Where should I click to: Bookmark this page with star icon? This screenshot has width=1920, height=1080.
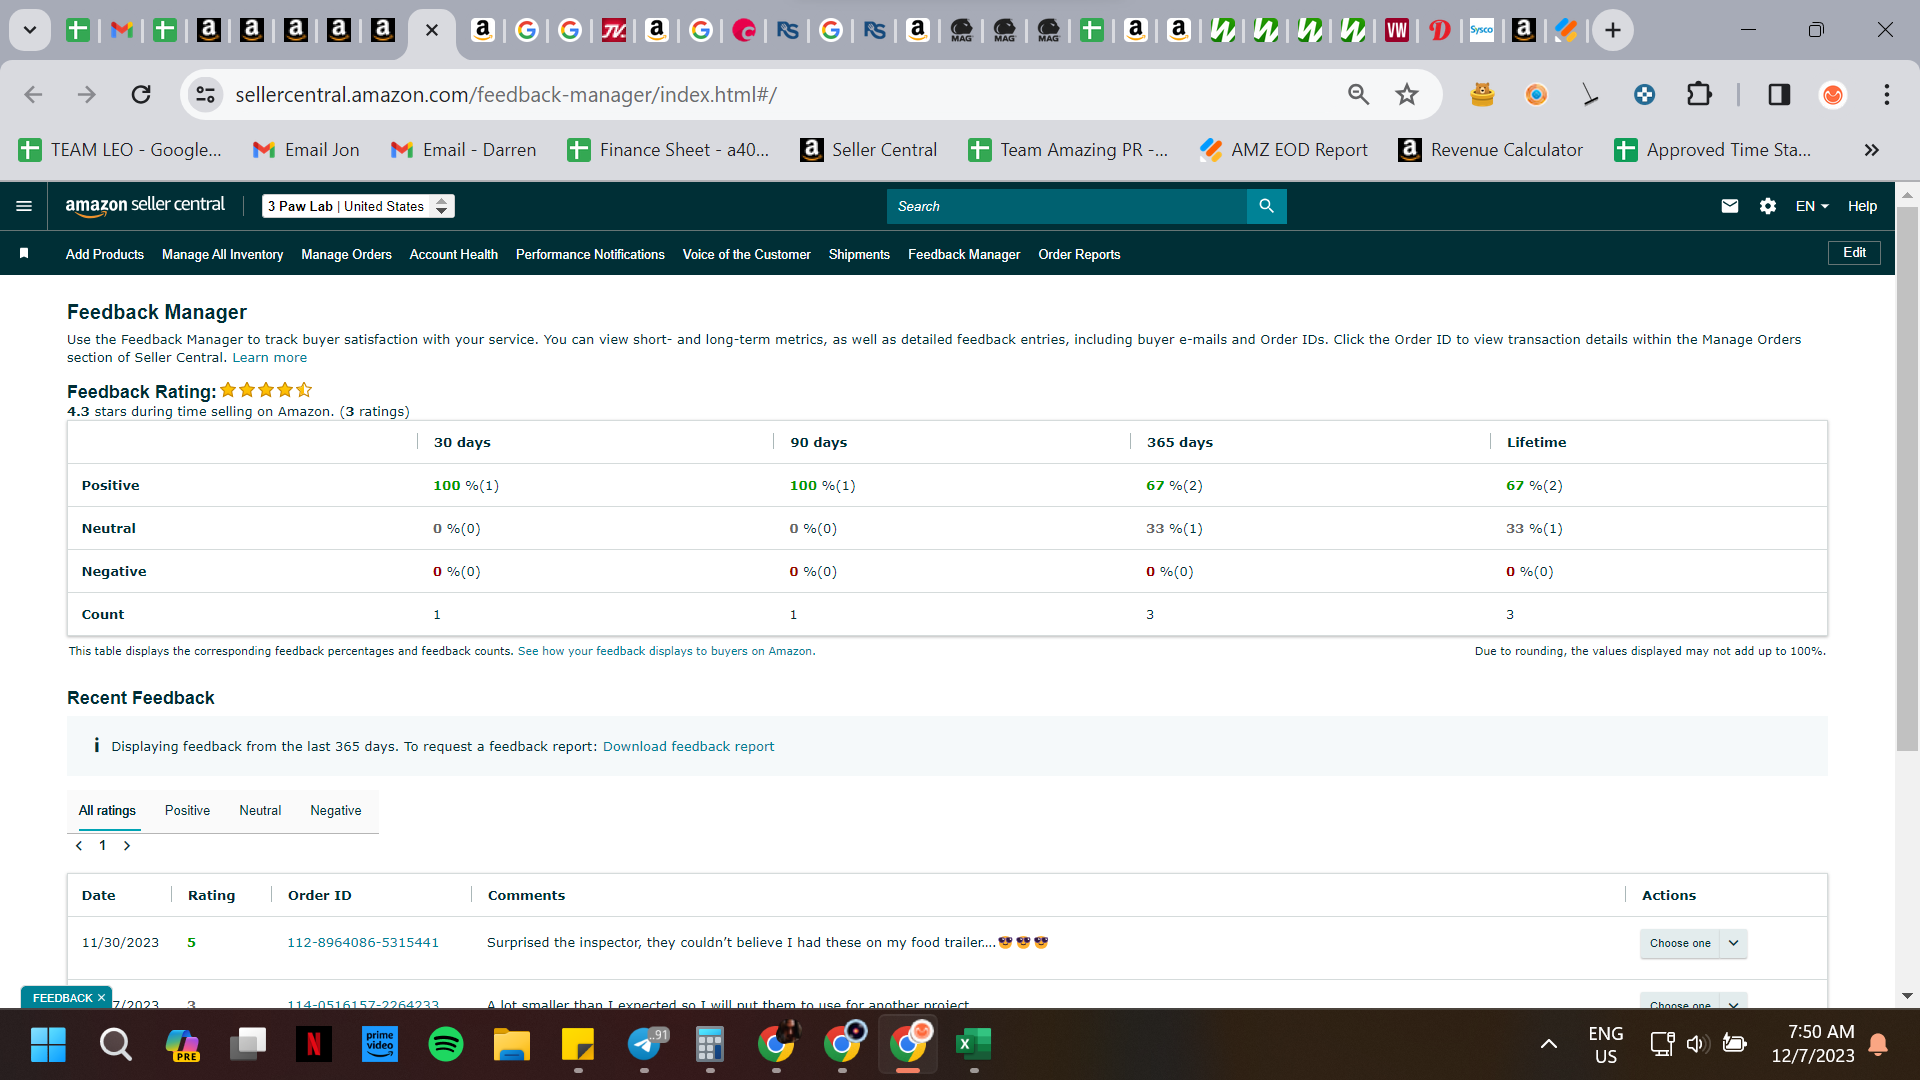[1407, 94]
